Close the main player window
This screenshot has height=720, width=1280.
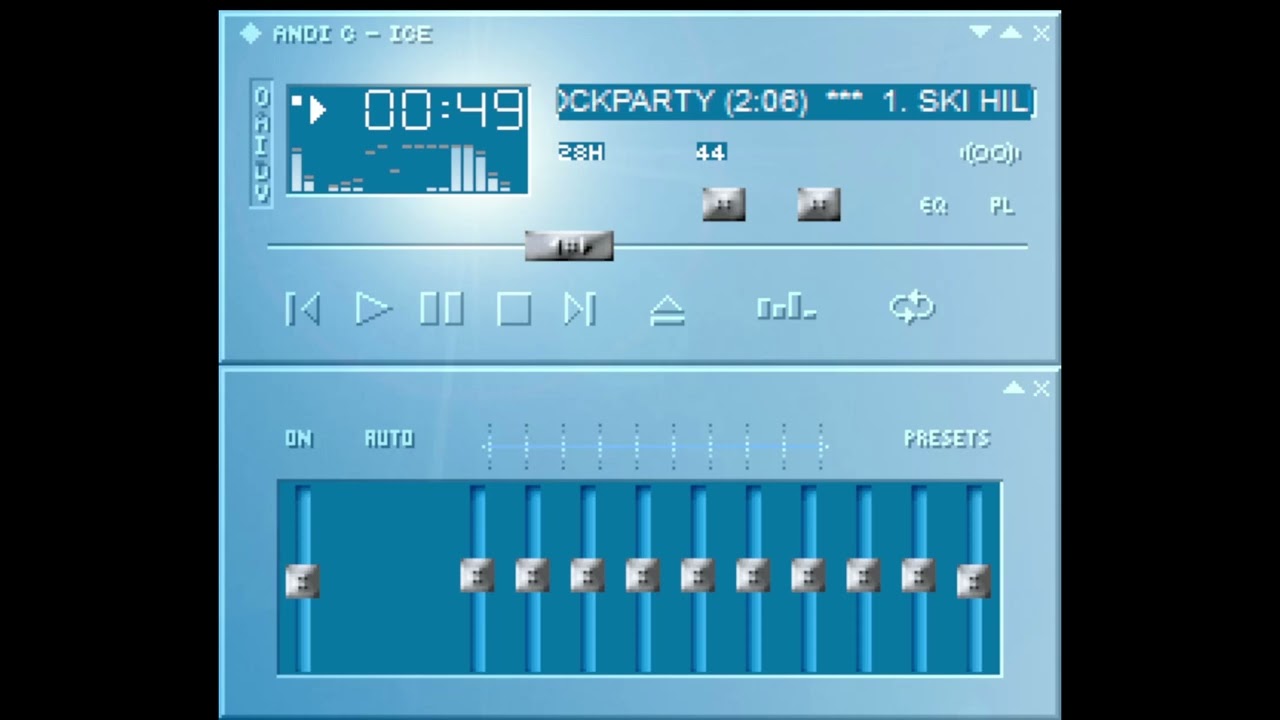coord(1041,33)
